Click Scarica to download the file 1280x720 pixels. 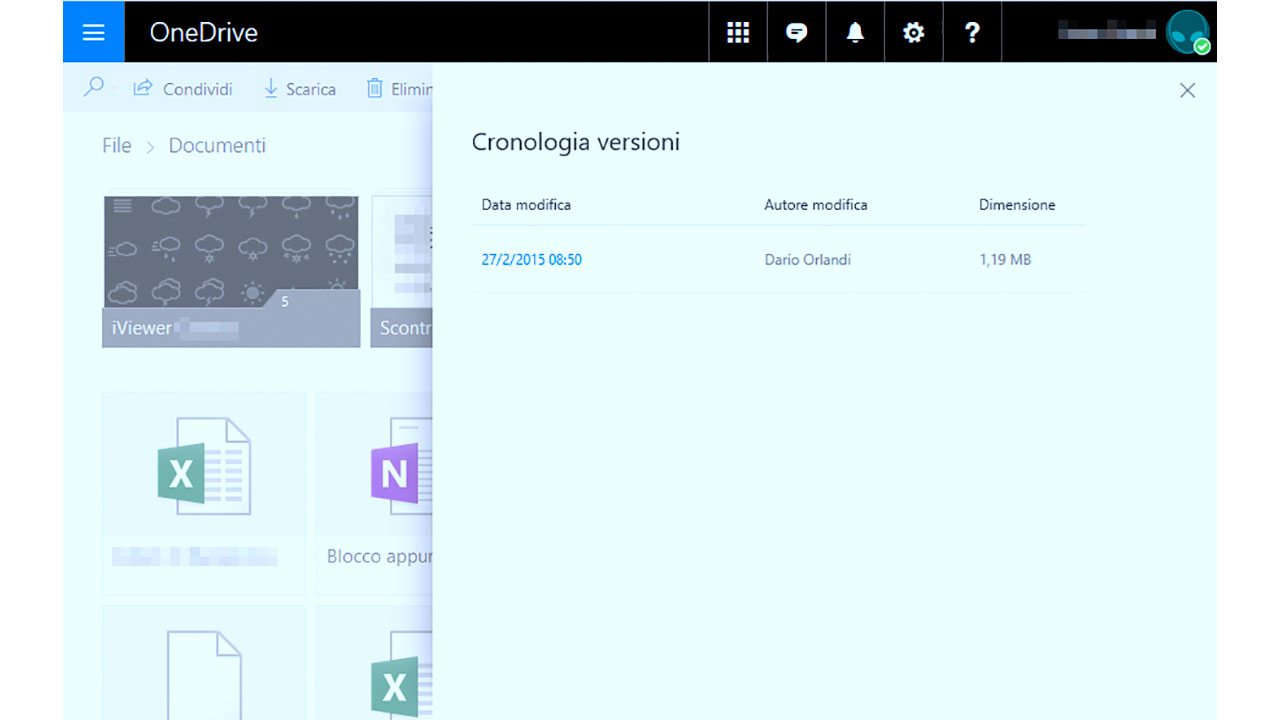(x=299, y=89)
